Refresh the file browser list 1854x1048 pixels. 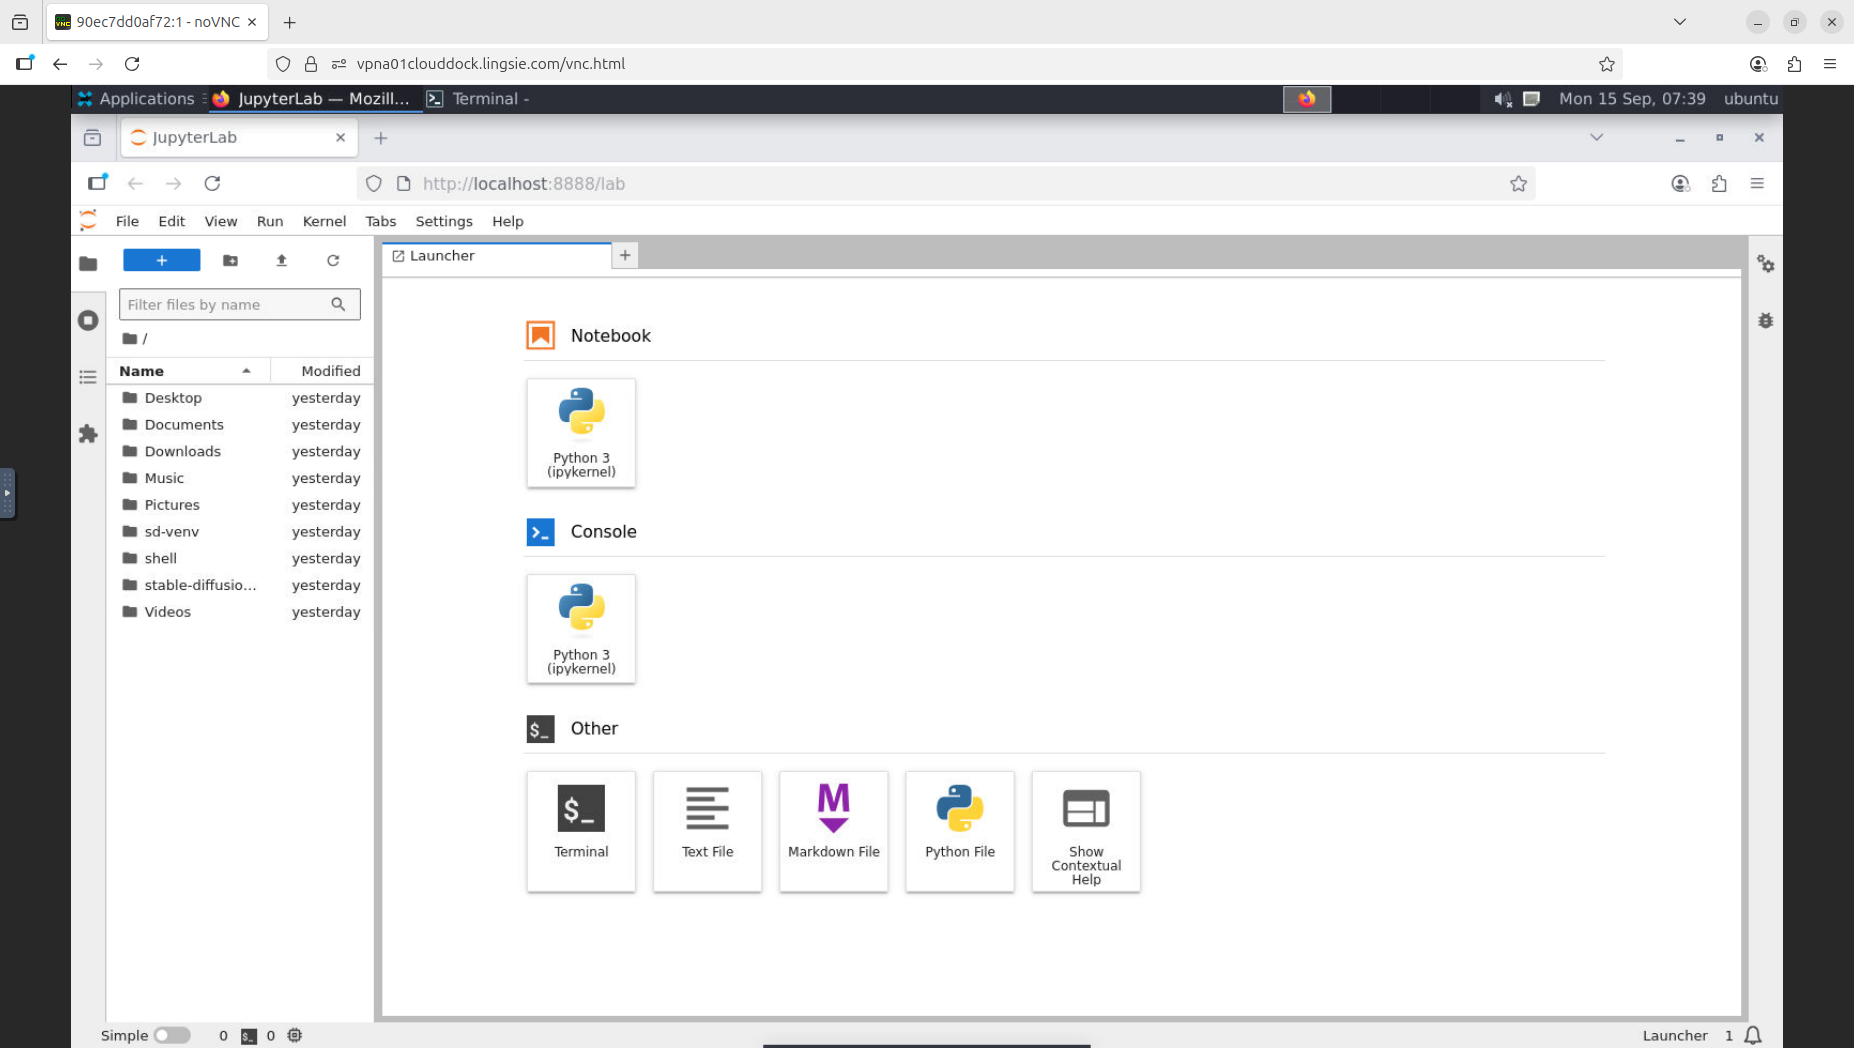point(333,260)
